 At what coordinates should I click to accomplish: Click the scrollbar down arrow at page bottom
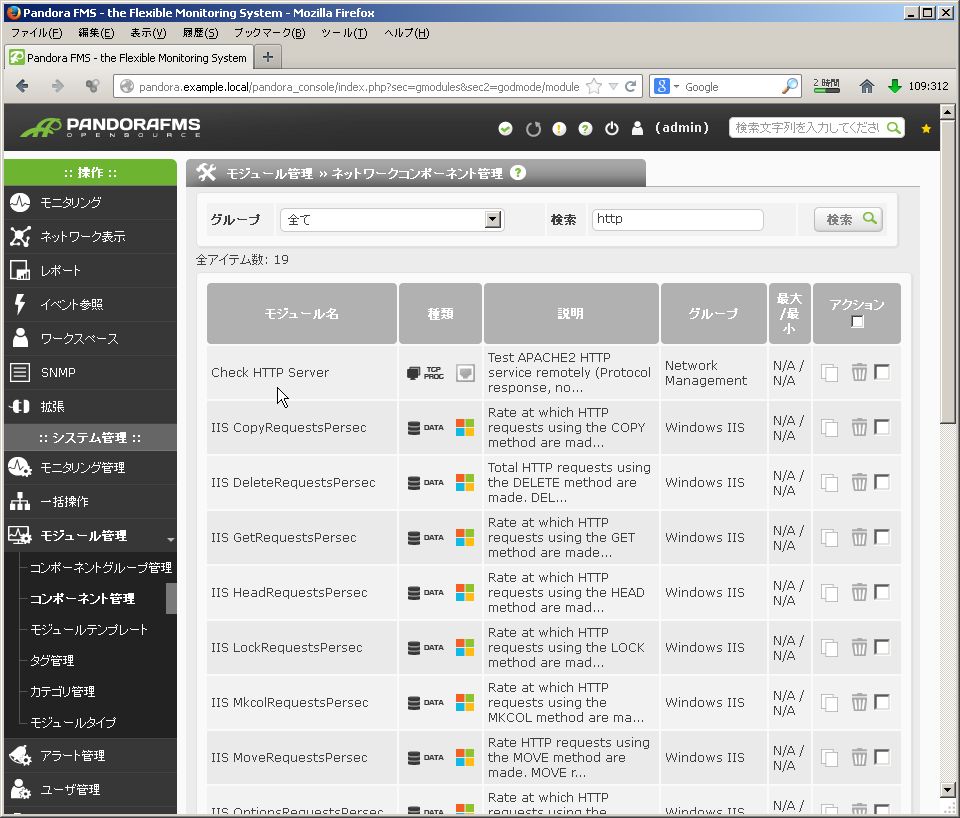pyautogui.click(x=947, y=789)
